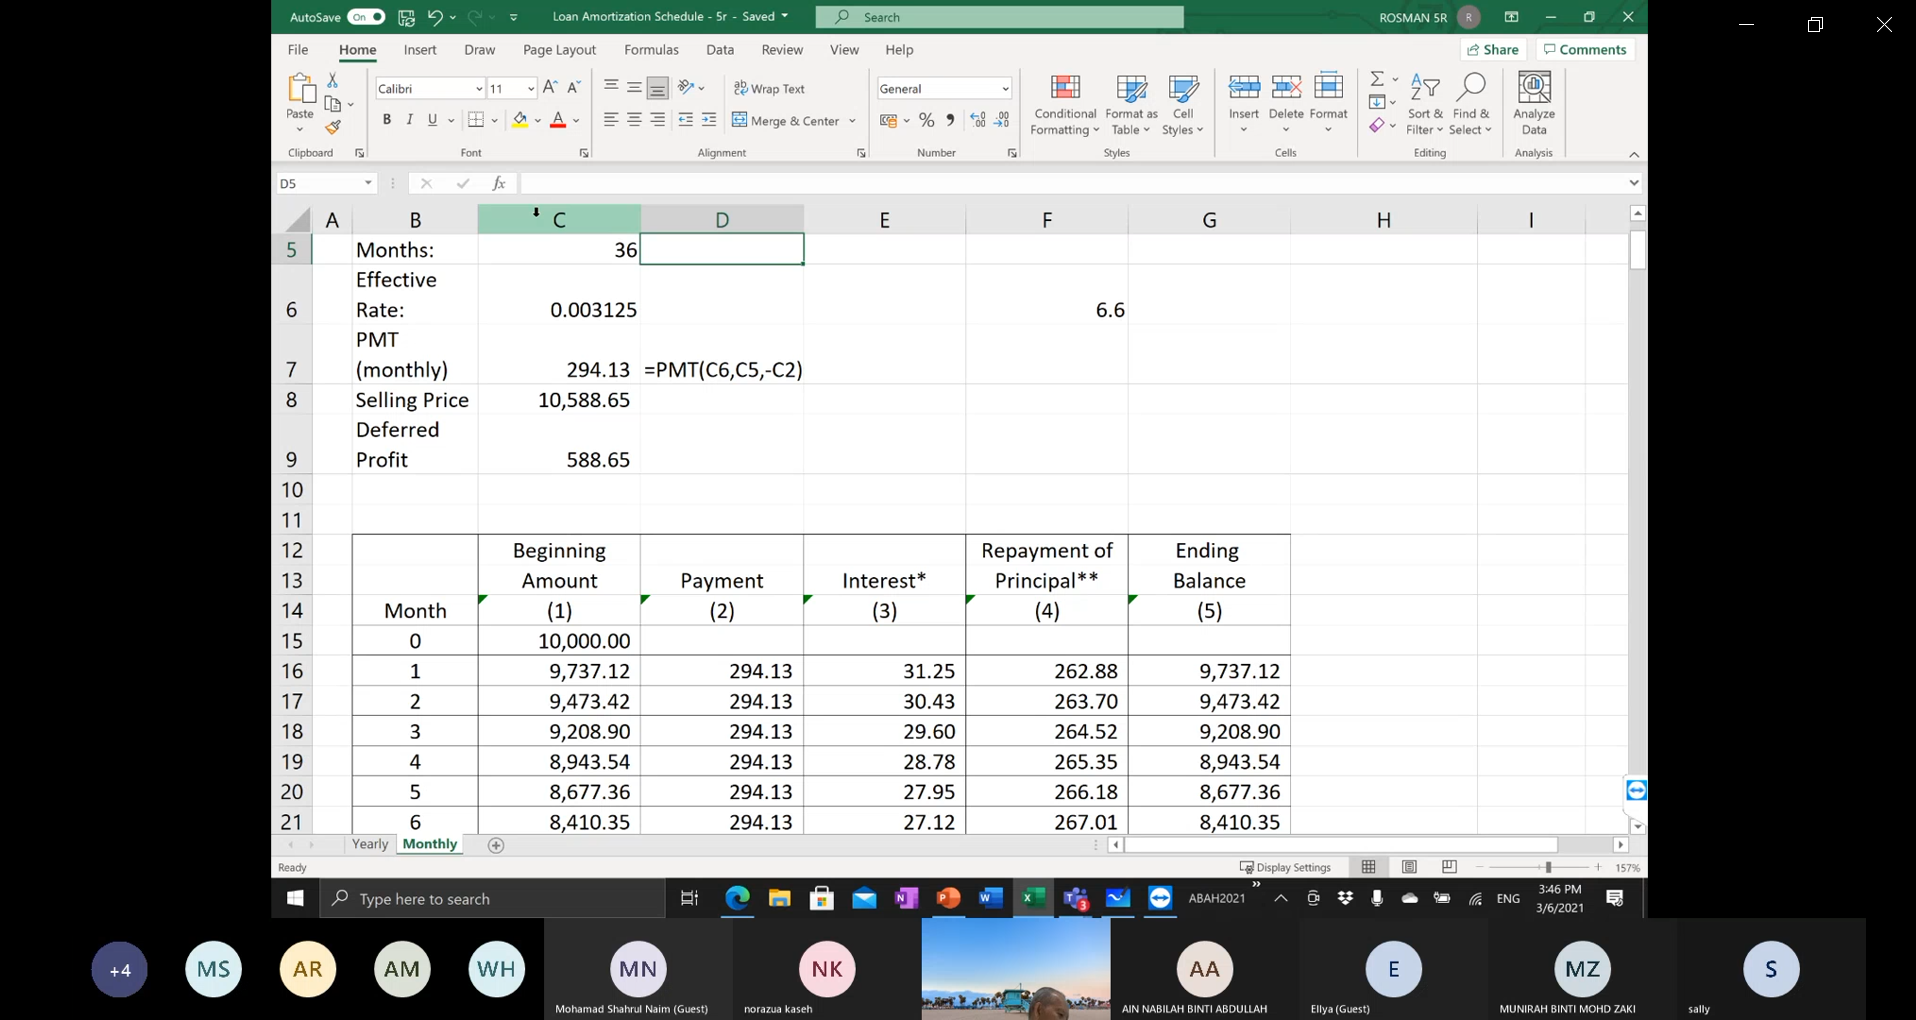Screen dimensions: 1916x1020
Task: Open the font name Calibri dropdown
Action: tap(479, 89)
